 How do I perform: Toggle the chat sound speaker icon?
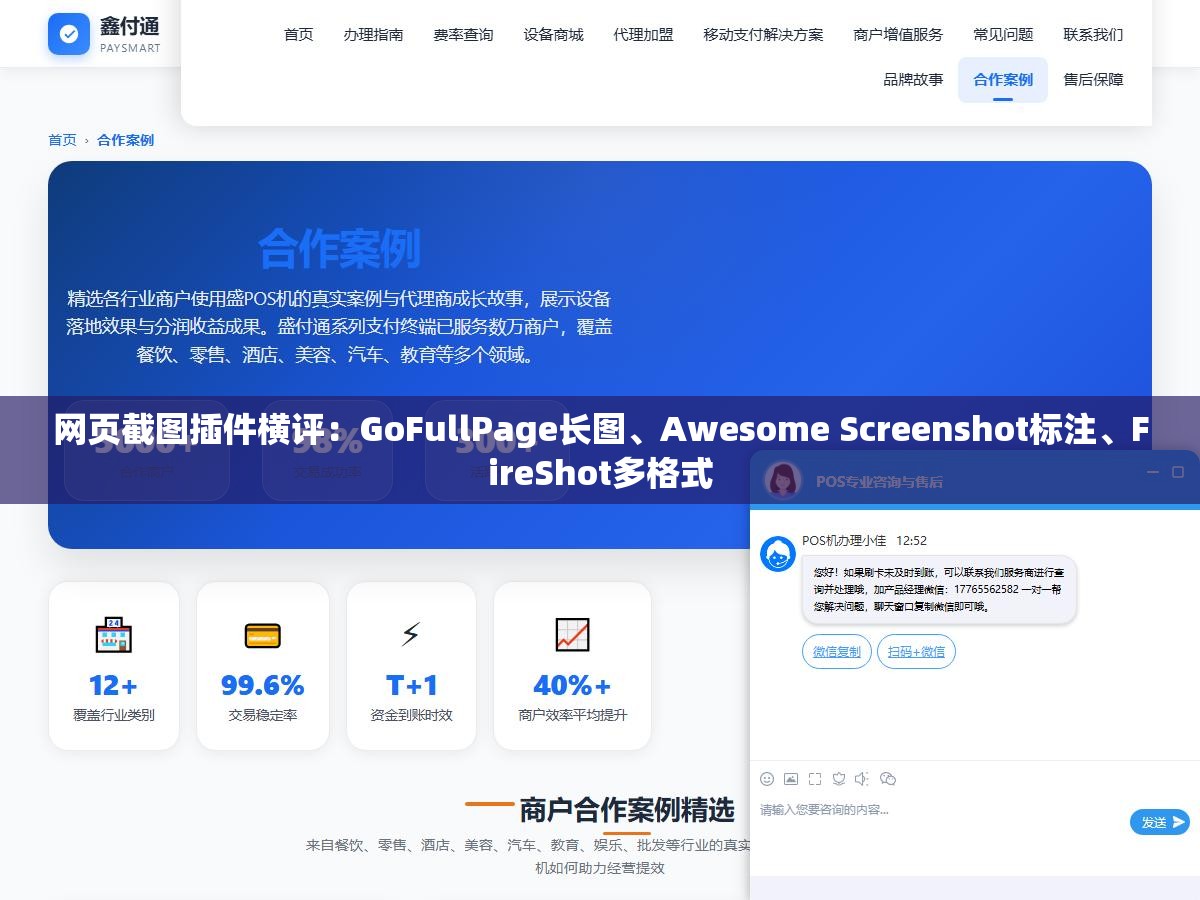(862, 779)
